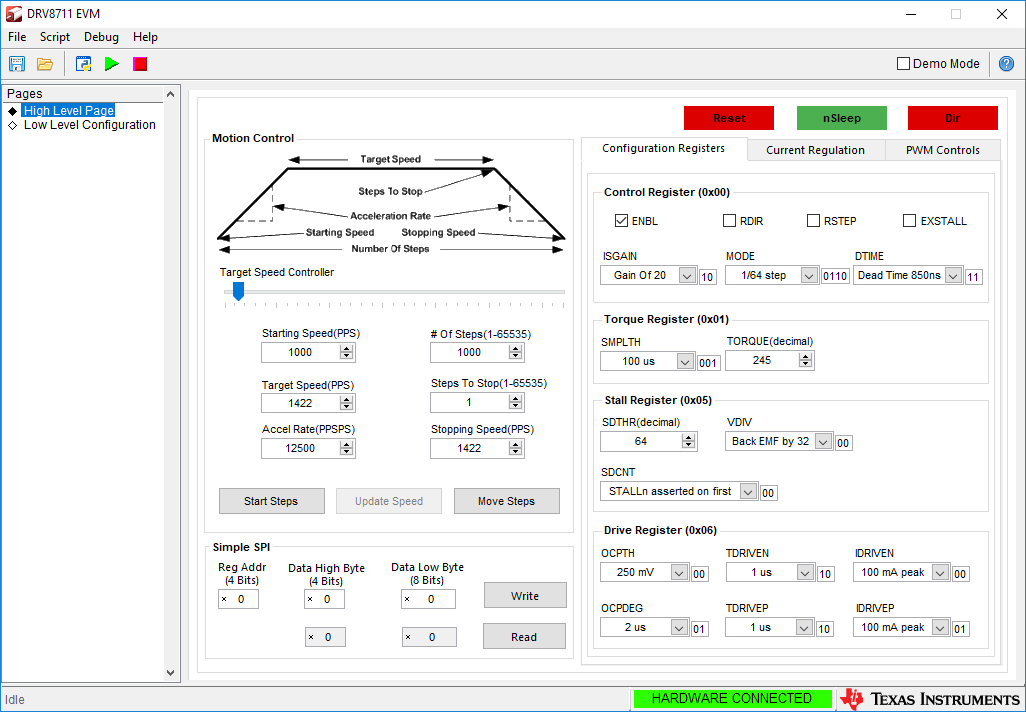Enable the RSTEP checkbox
The height and width of the screenshot is (712, 1026).
coord(813,221)
